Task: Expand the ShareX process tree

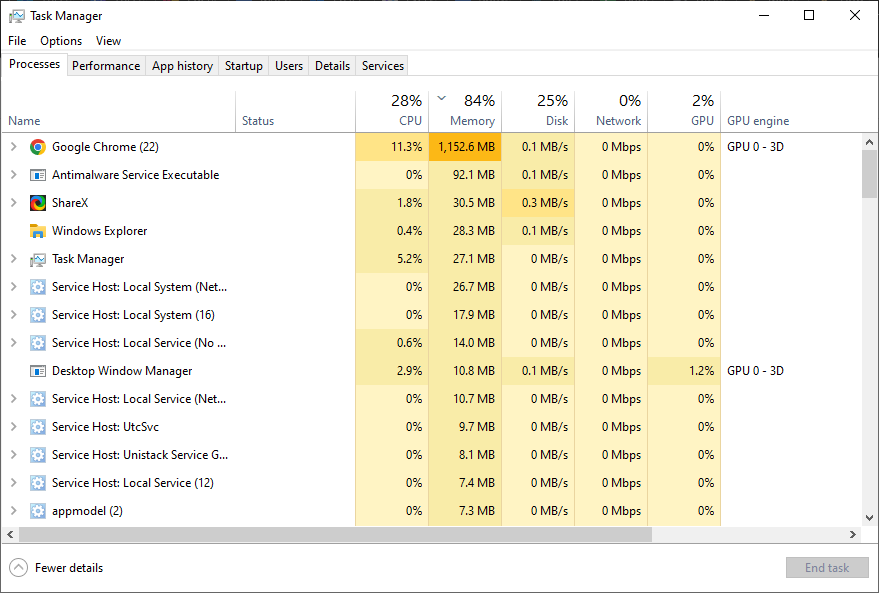Action: coord(13,203)
